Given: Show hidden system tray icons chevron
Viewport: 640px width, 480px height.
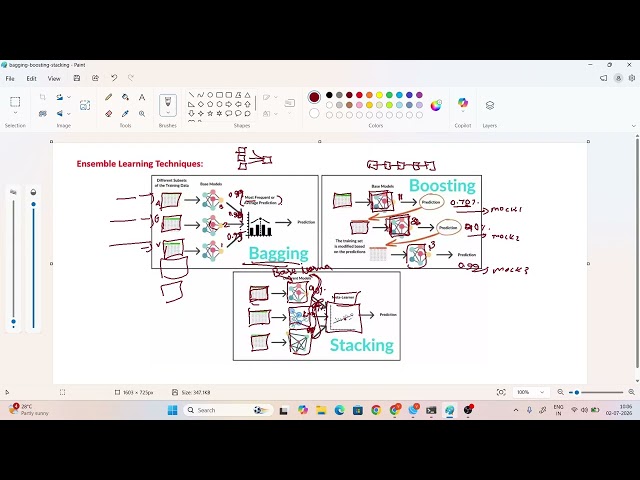Looking at the screenshot, I should pos(516,410).
